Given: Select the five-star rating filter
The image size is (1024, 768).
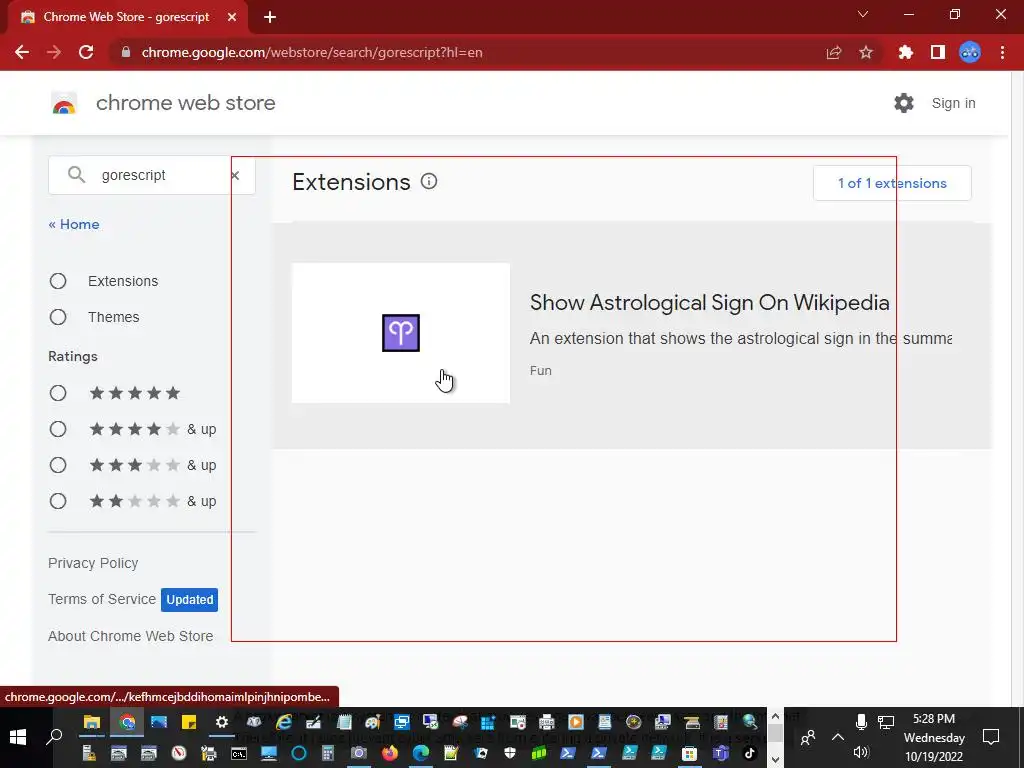Looking at the screenshot, I should 58,393.
